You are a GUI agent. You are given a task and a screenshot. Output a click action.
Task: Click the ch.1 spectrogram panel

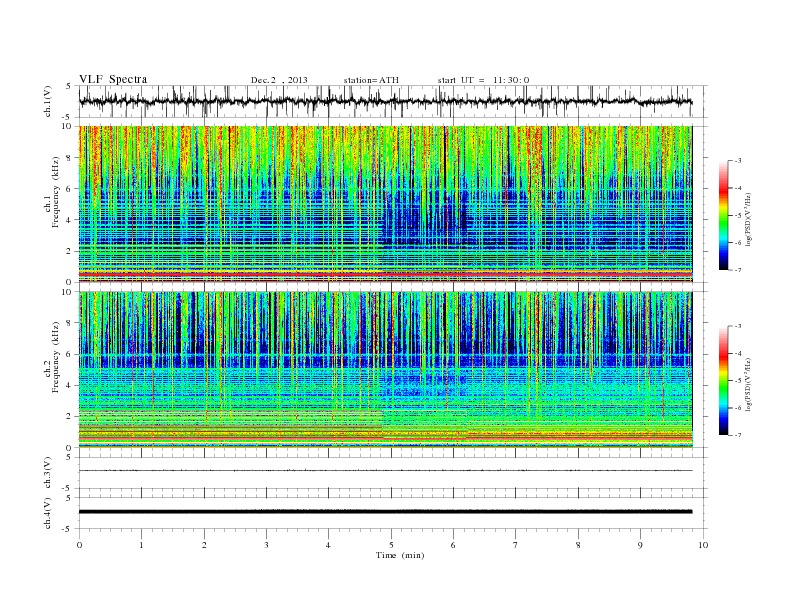(386, 204)
